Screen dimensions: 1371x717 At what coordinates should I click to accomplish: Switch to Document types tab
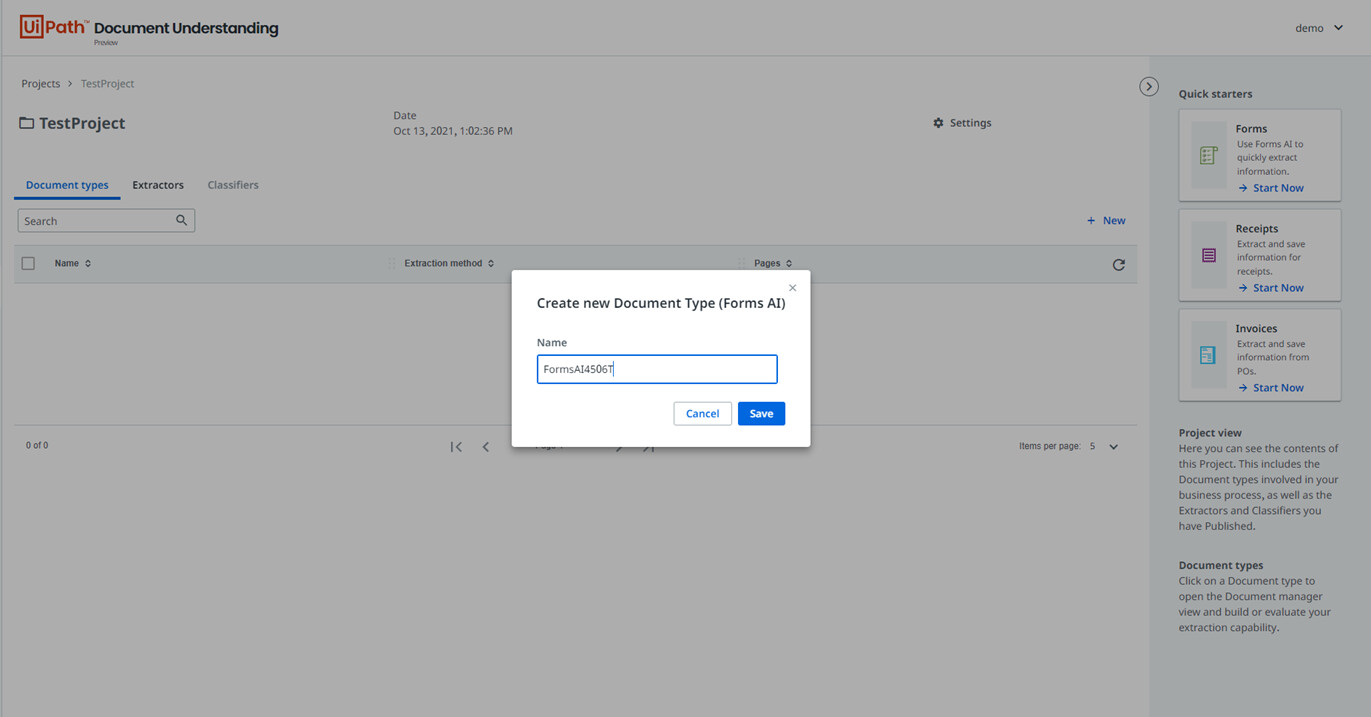[67, 185]
